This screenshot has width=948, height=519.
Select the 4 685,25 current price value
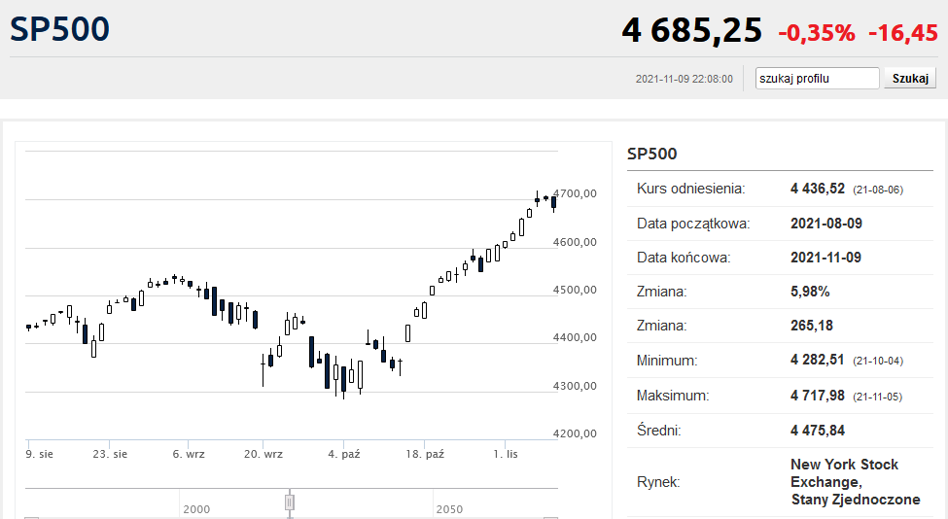point(692,30)
